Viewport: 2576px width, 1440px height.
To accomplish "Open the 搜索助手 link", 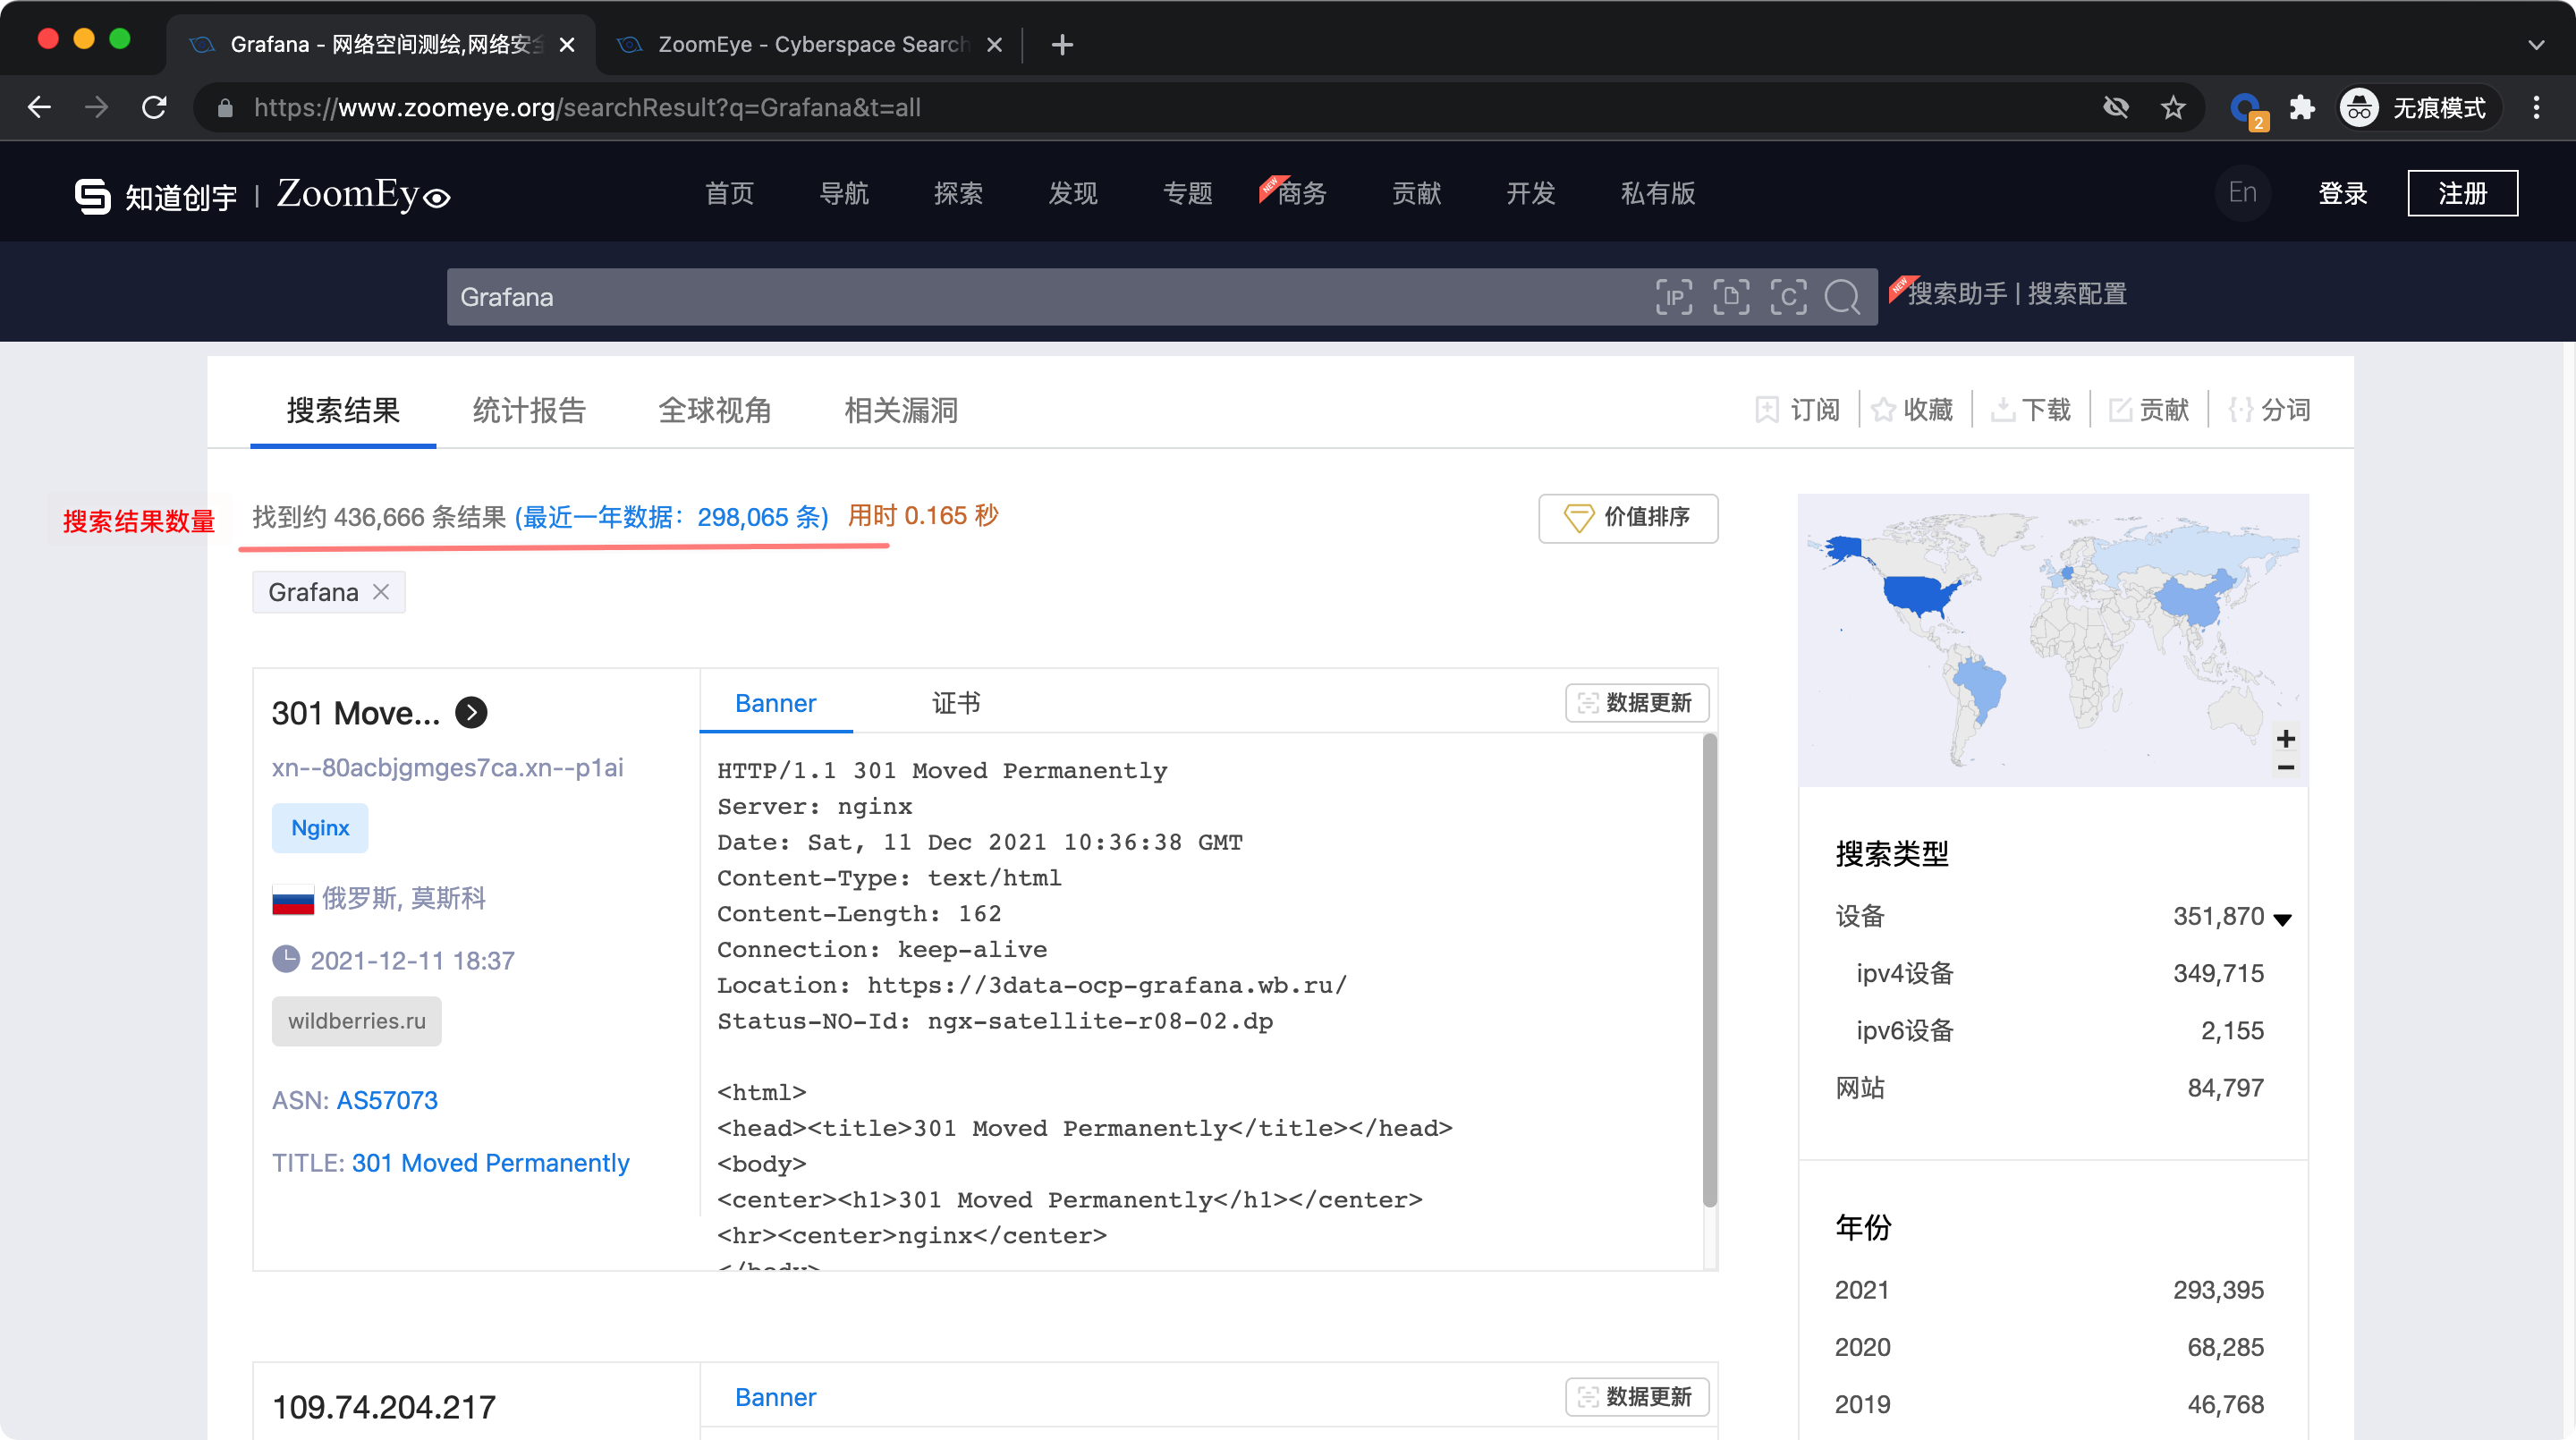I will (x=1957, y=294).
